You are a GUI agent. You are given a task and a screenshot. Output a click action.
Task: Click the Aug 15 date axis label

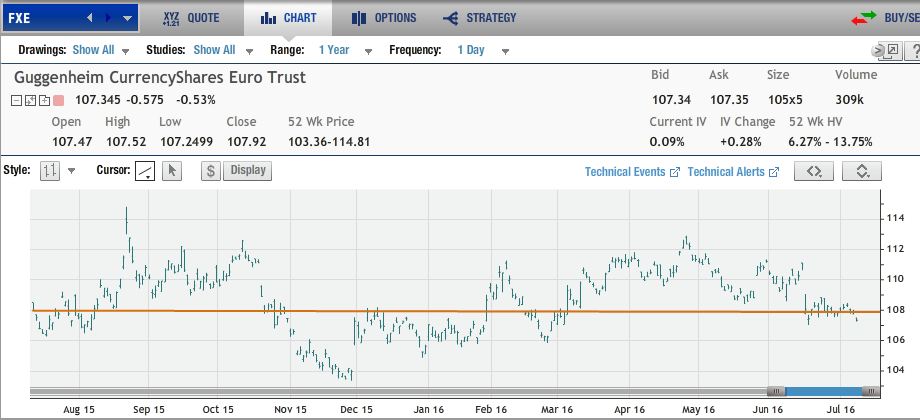(x=80, y=409)
